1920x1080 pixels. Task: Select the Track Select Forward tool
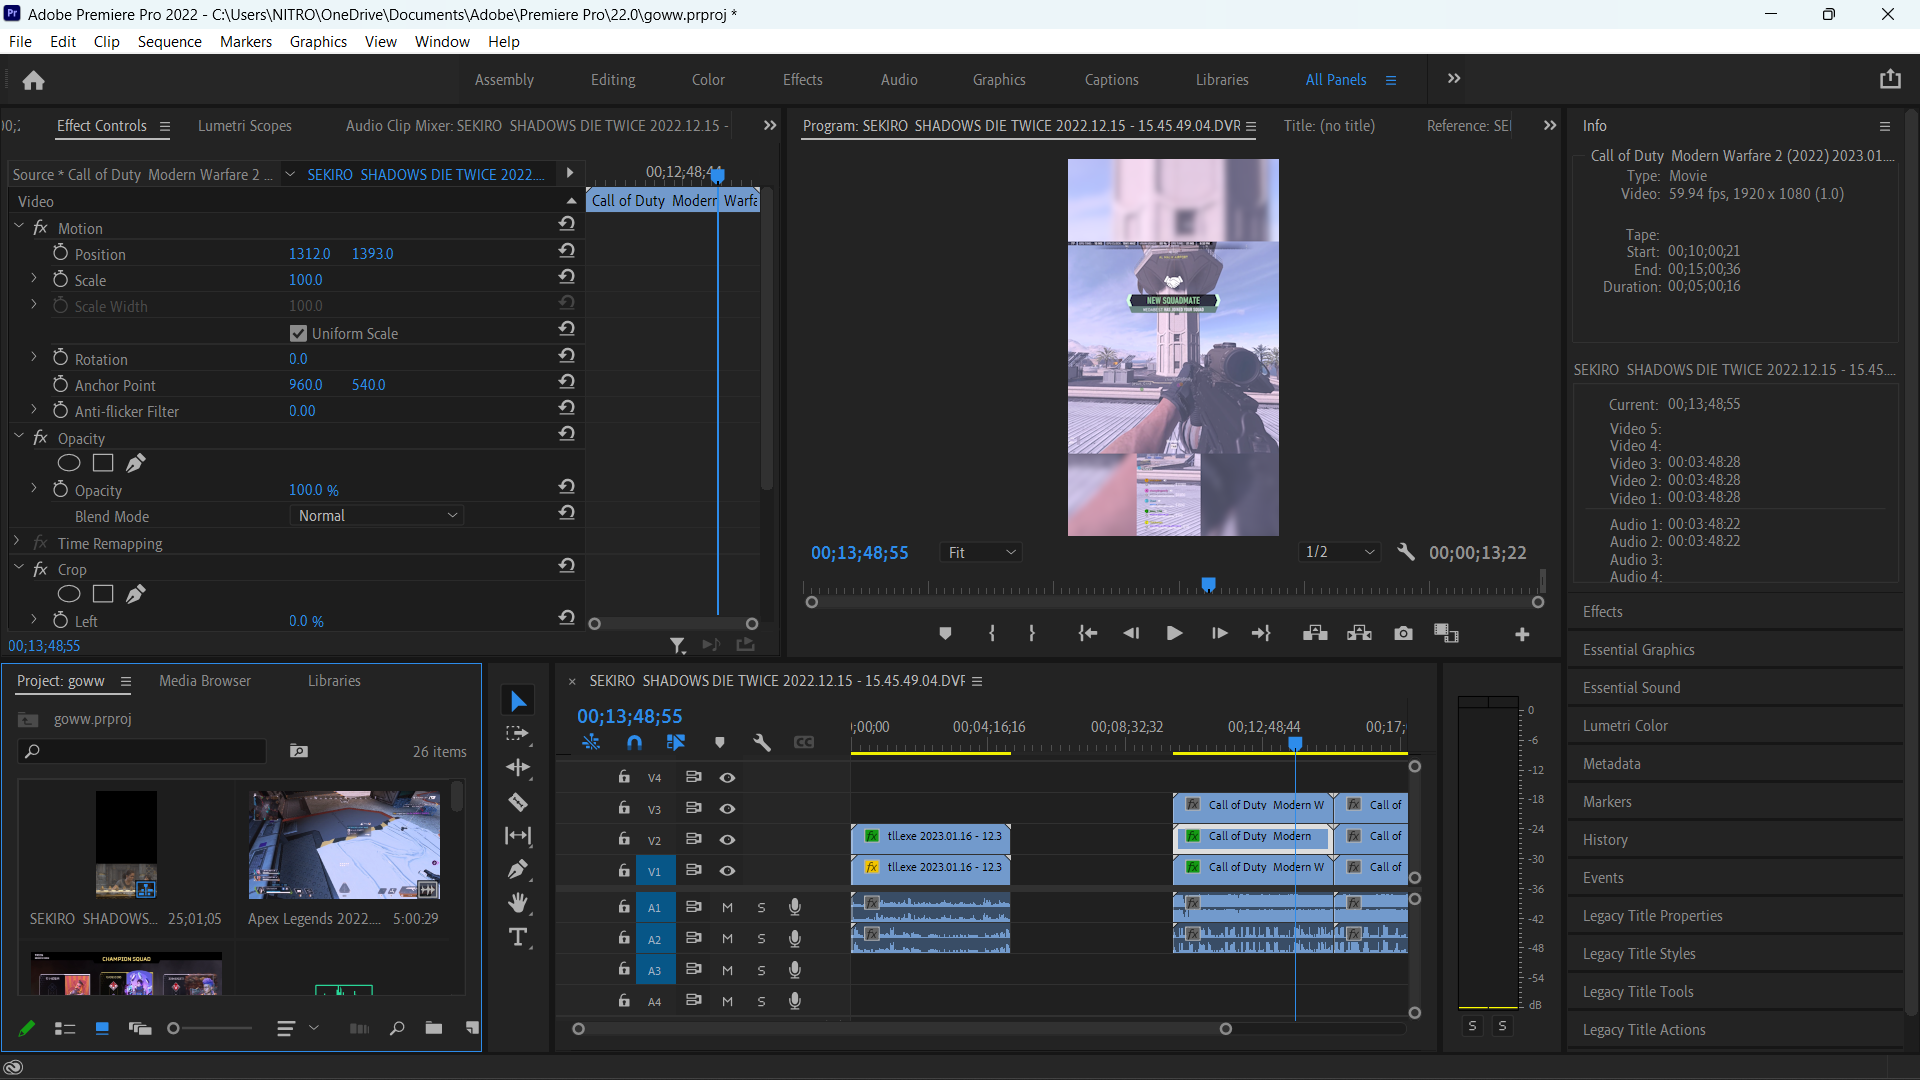[x=519, y=734]
